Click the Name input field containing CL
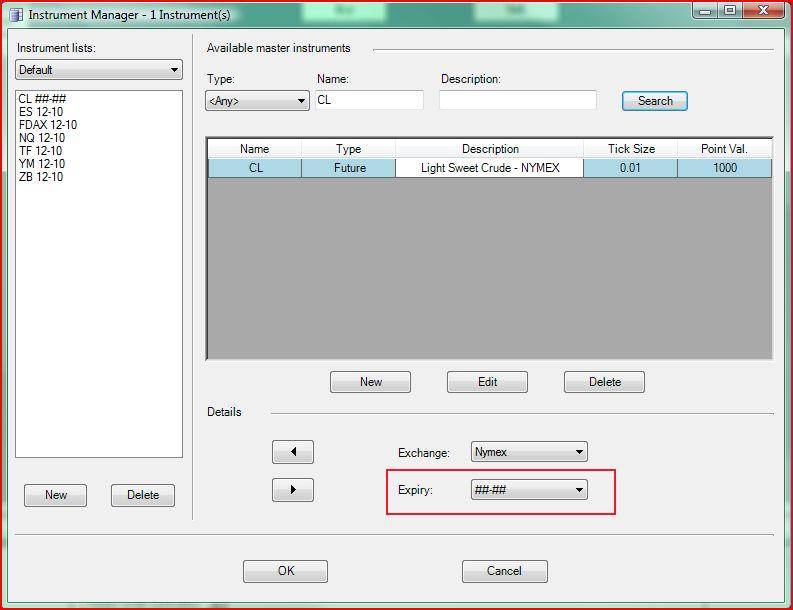The width and height of the screenshot is (793, 610). click(x=369, y=100)
